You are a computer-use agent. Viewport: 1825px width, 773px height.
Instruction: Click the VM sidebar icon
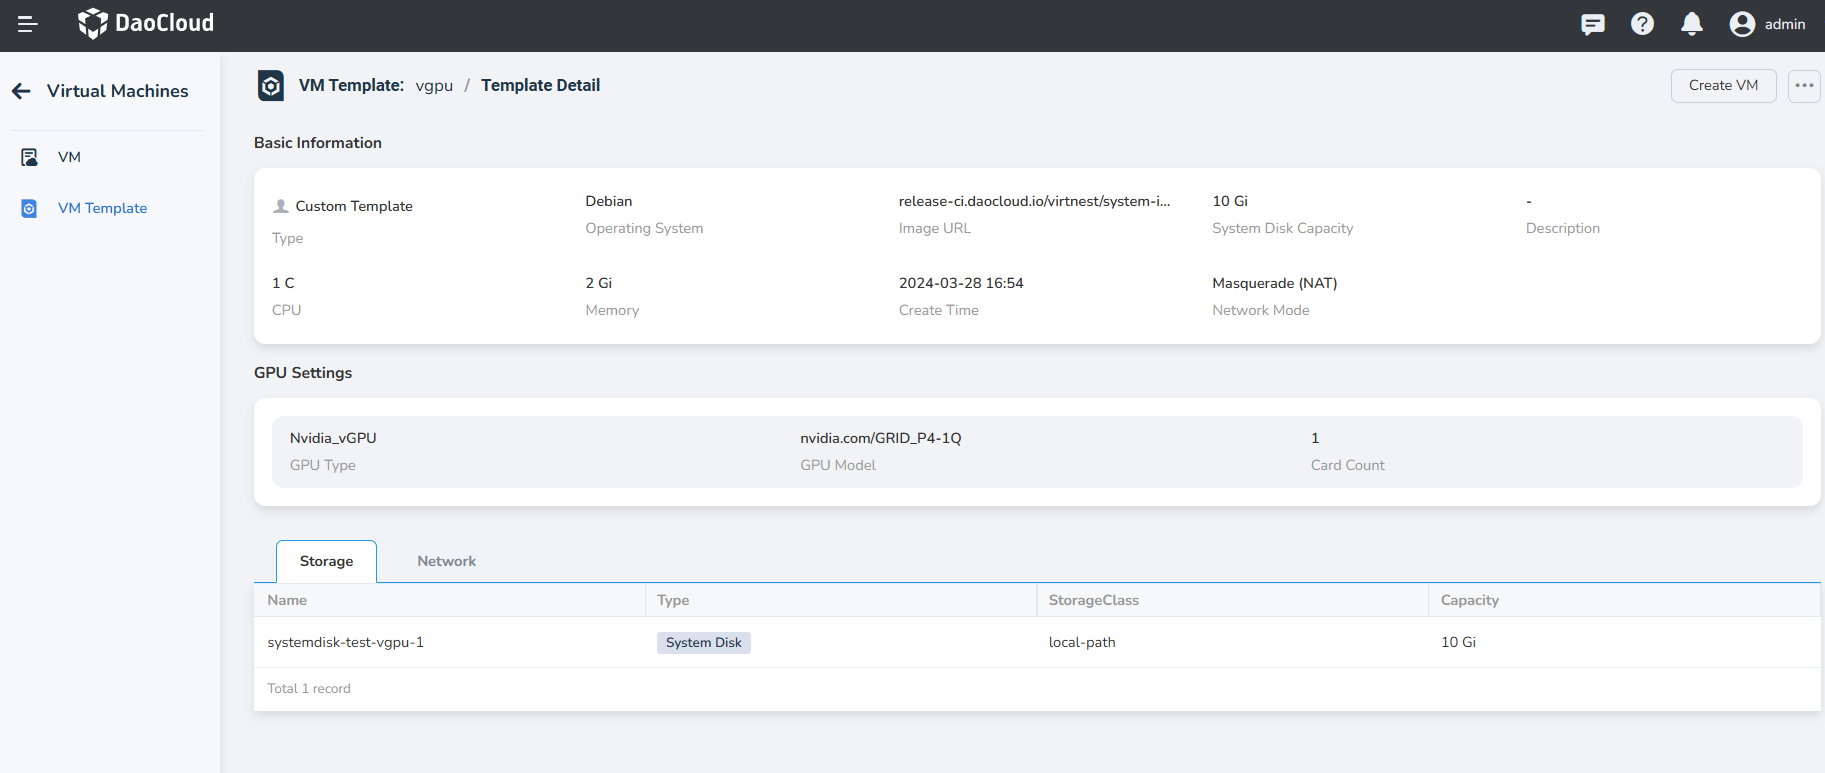30,157
